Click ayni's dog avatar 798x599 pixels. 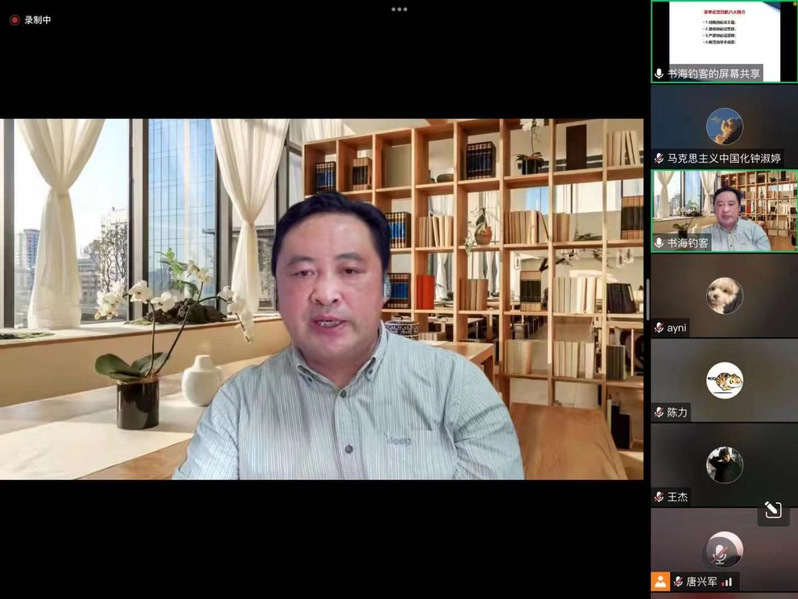coord(724,295)
